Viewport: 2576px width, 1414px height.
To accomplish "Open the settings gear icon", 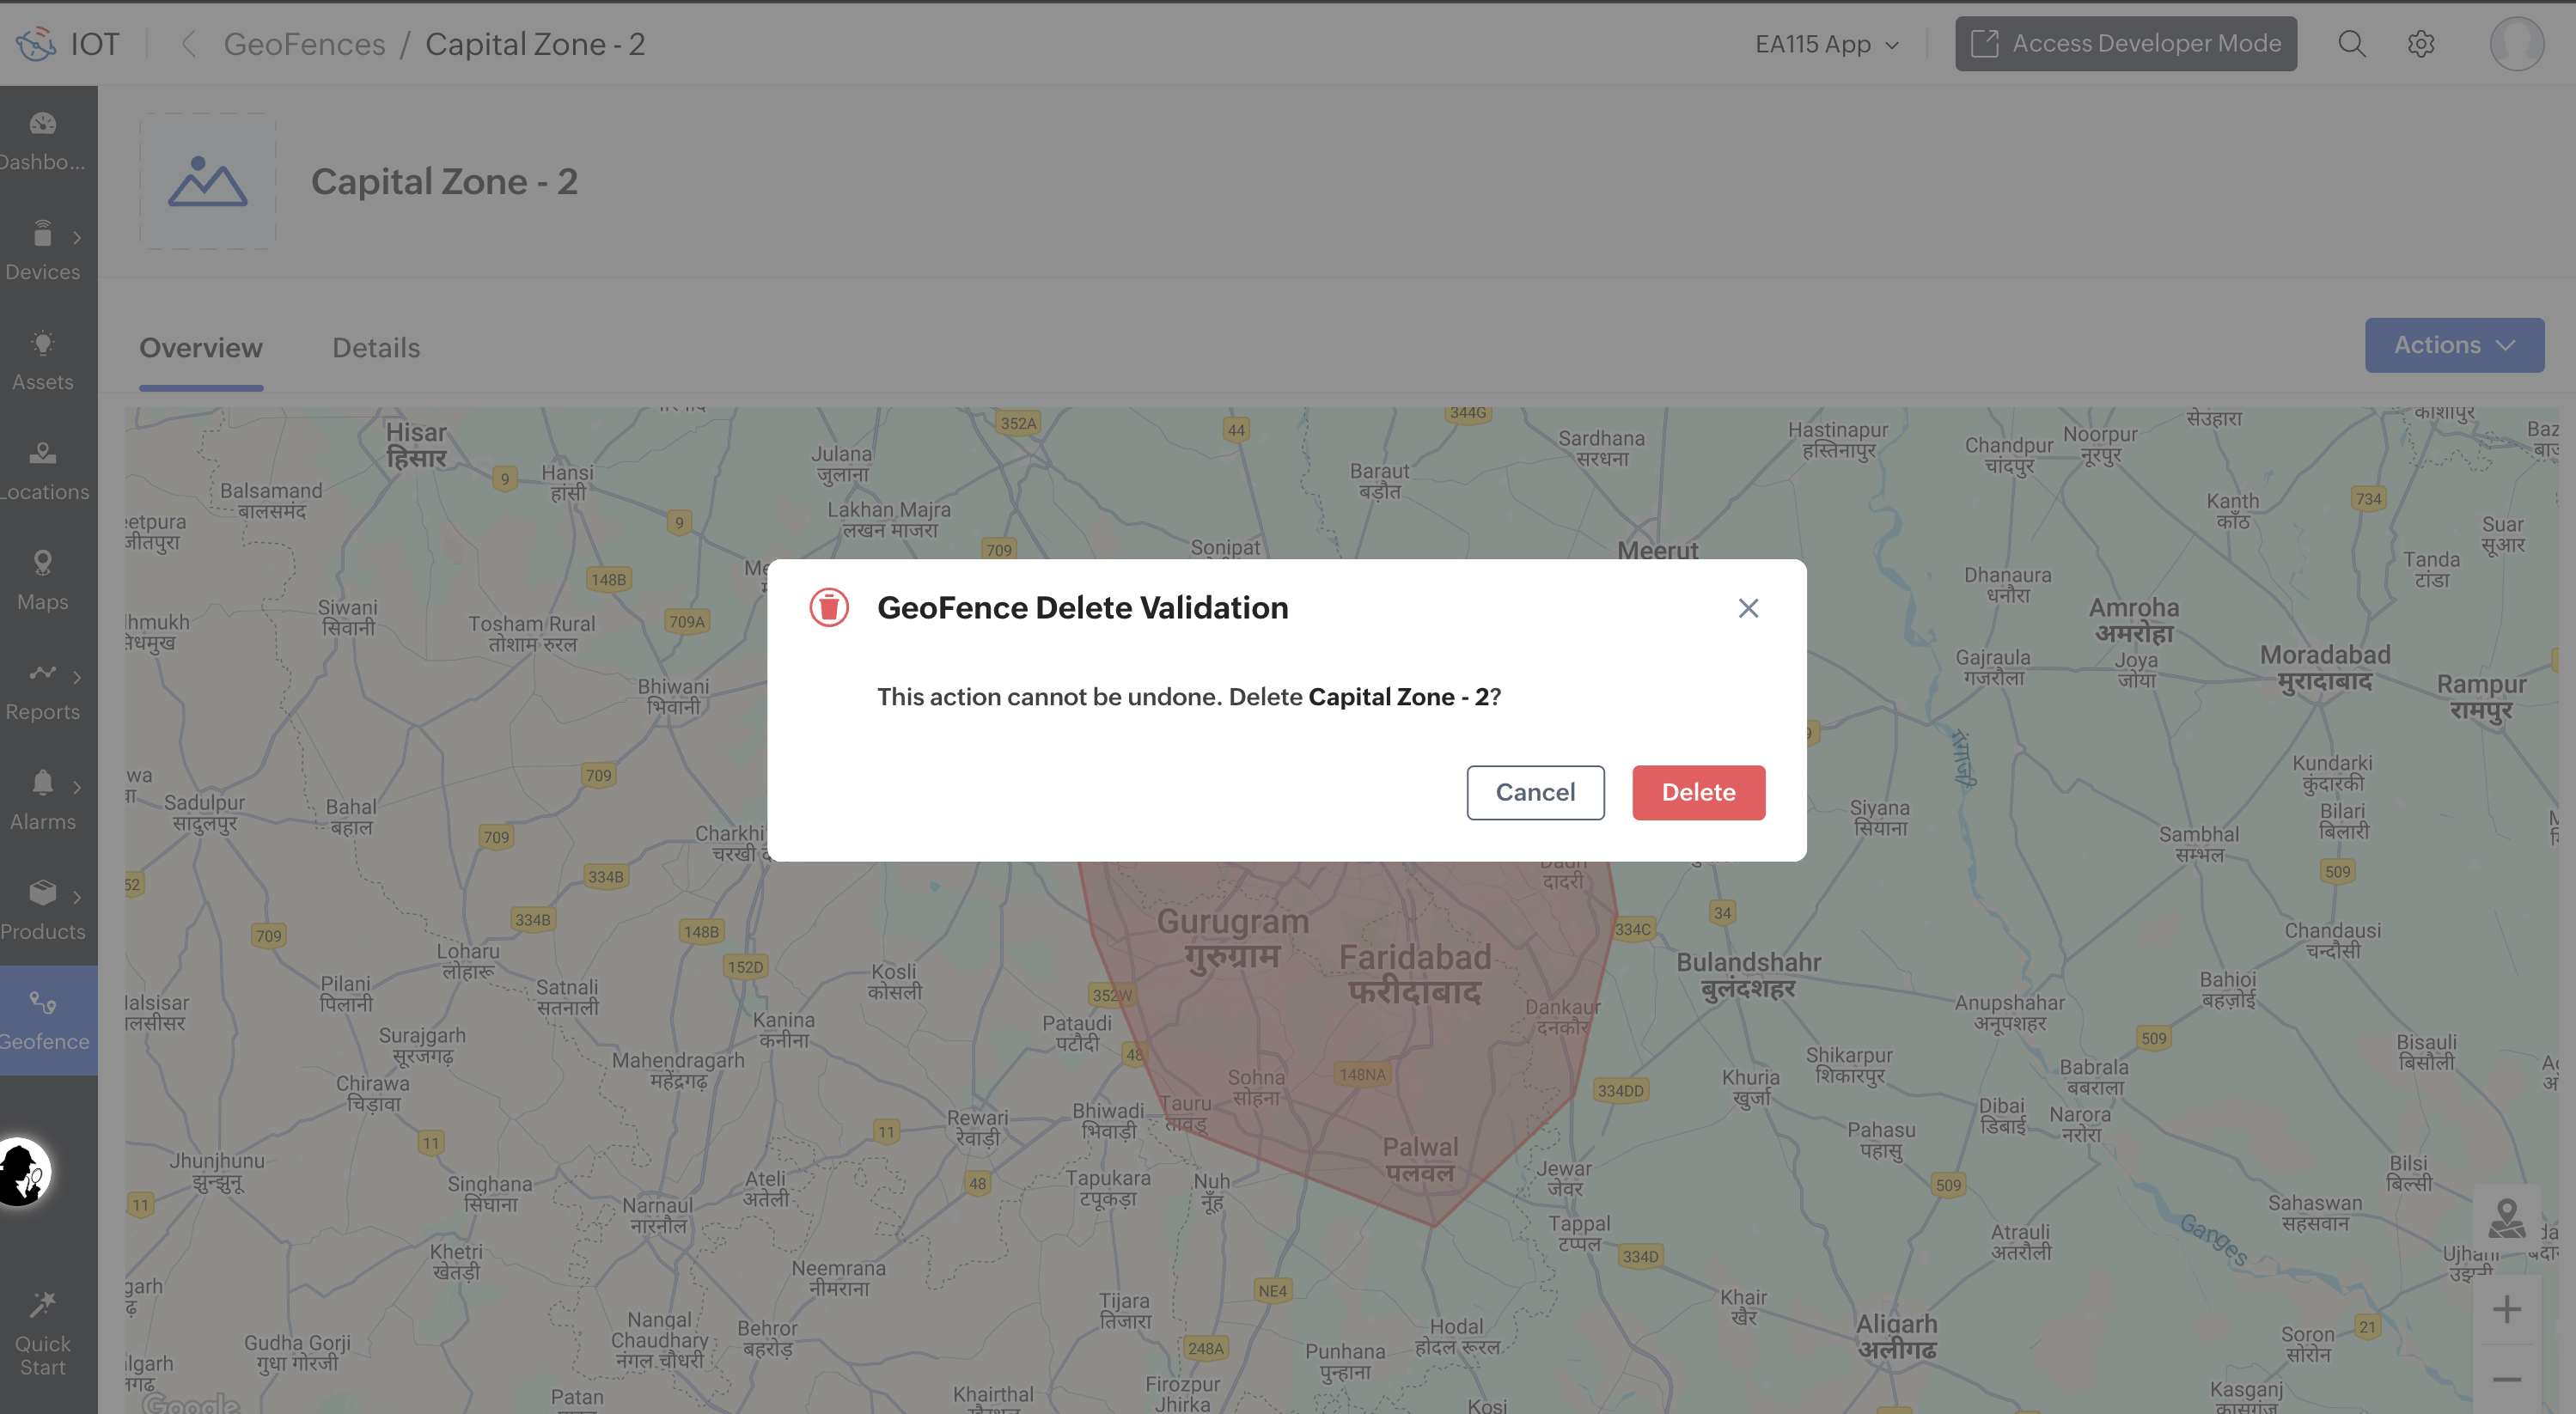I will (2420, 44).
